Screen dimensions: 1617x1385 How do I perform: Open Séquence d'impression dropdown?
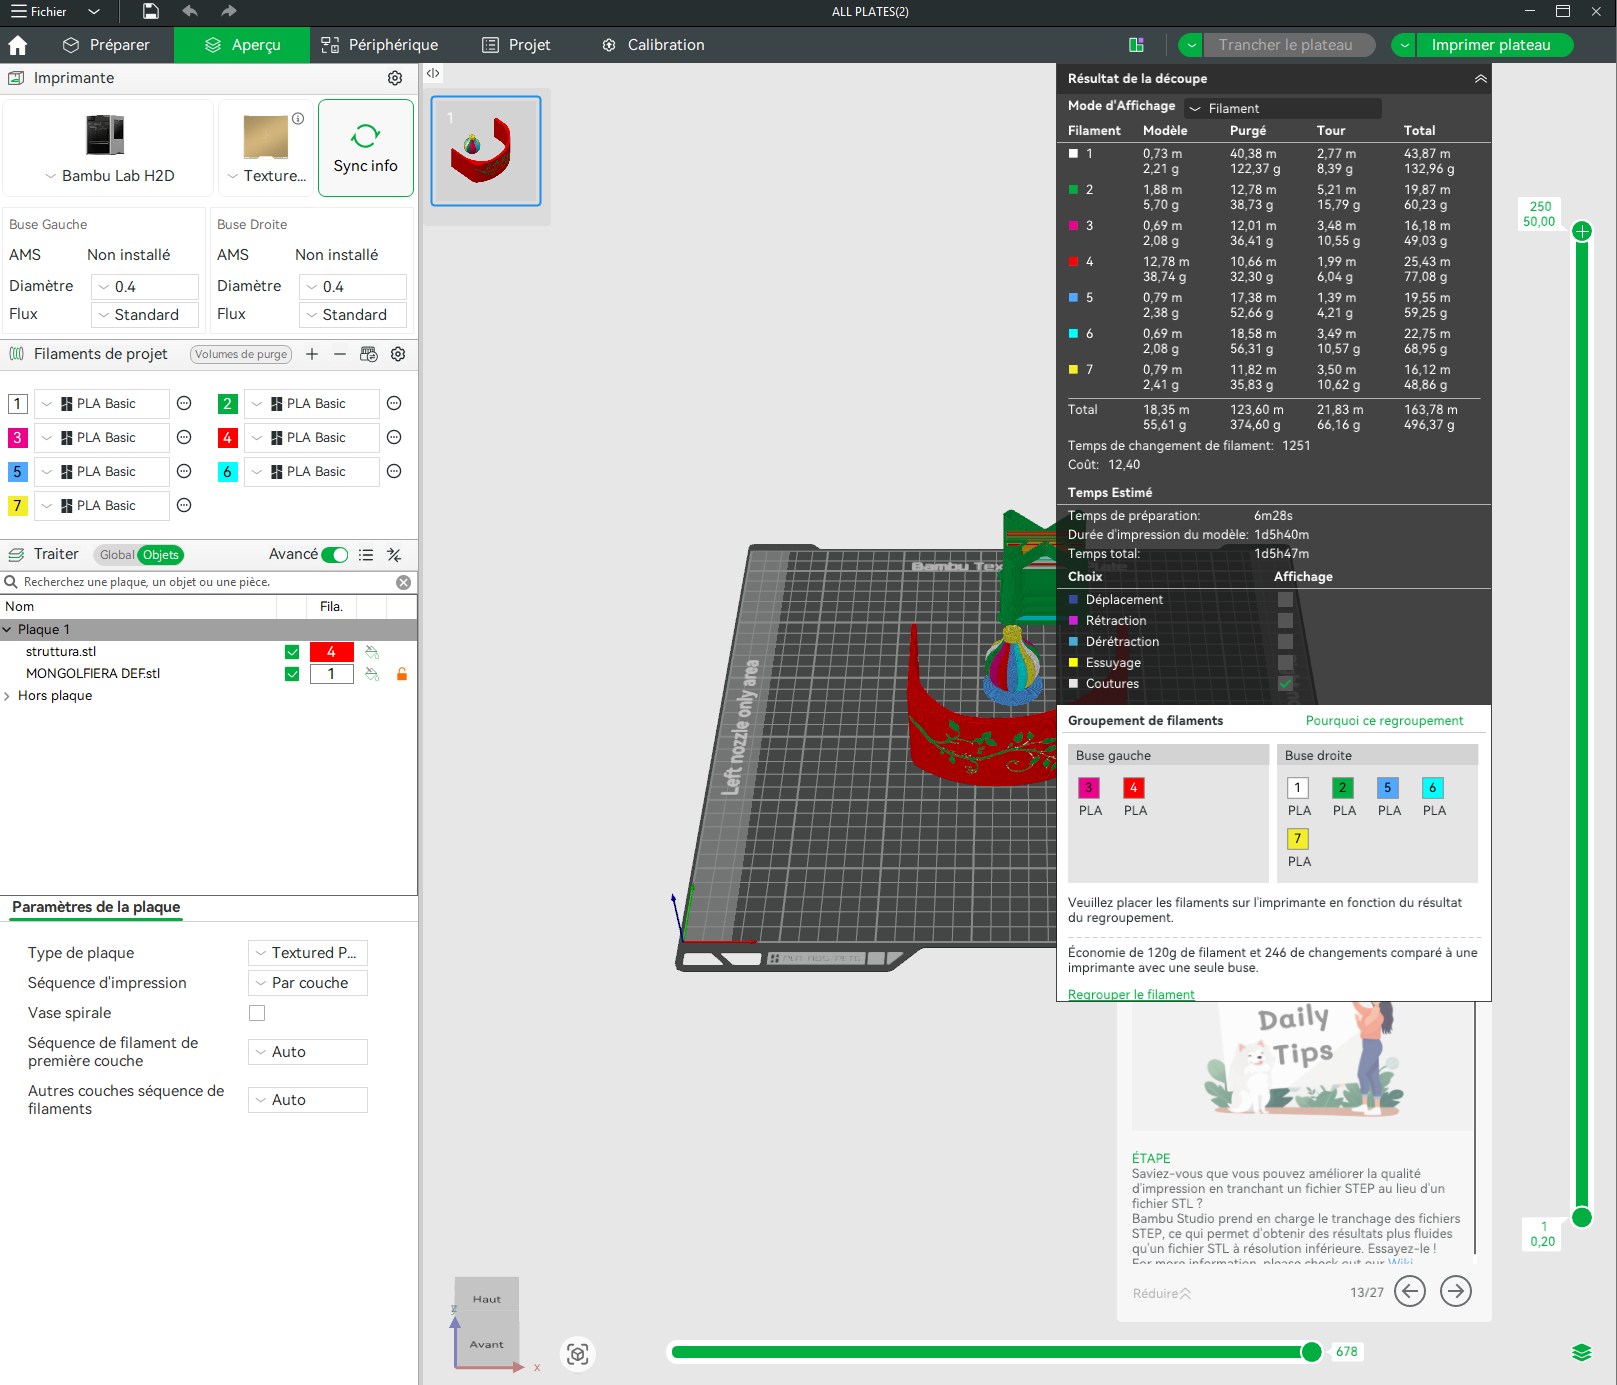tap(308, 983)
